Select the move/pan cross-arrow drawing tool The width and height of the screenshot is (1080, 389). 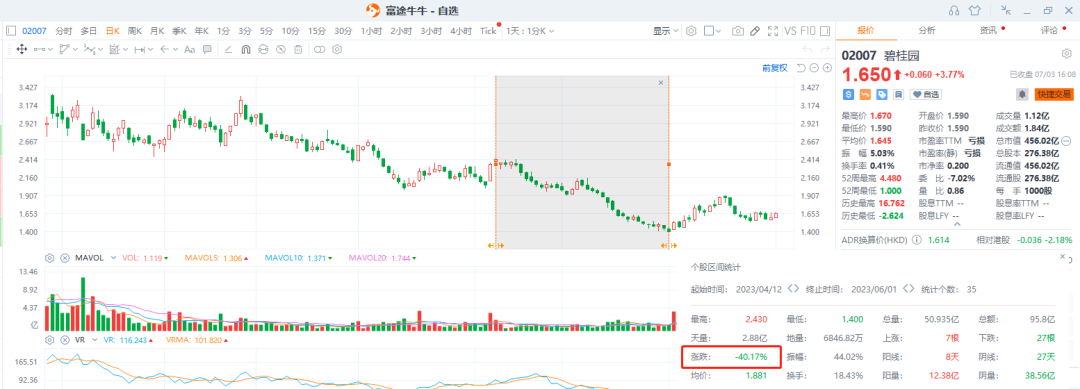point(21,49)
